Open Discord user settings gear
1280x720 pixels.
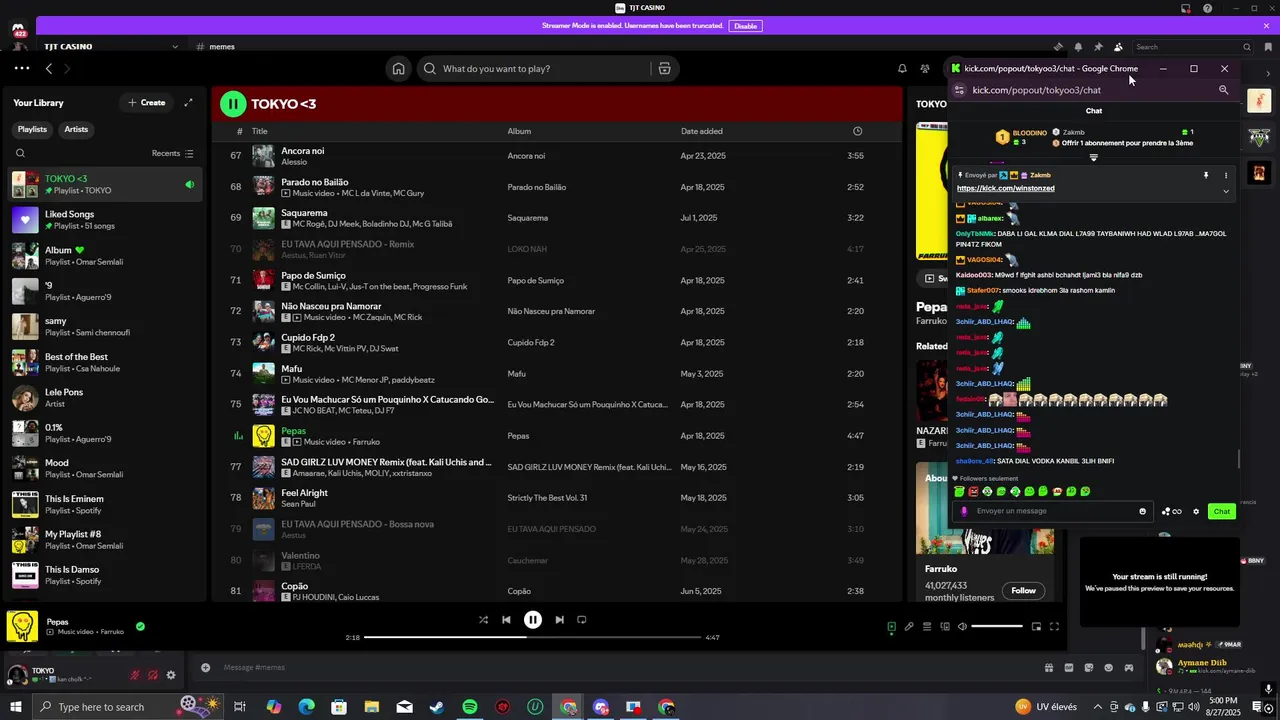(x=171, y=675)
